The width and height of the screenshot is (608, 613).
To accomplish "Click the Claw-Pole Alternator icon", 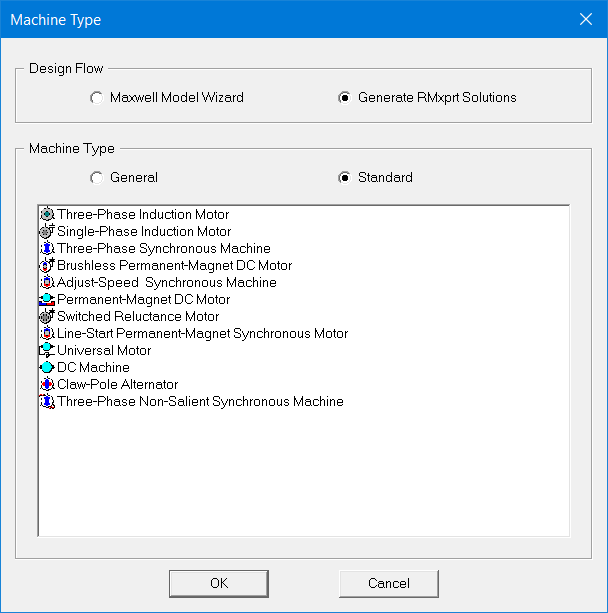I will point(47,384).
